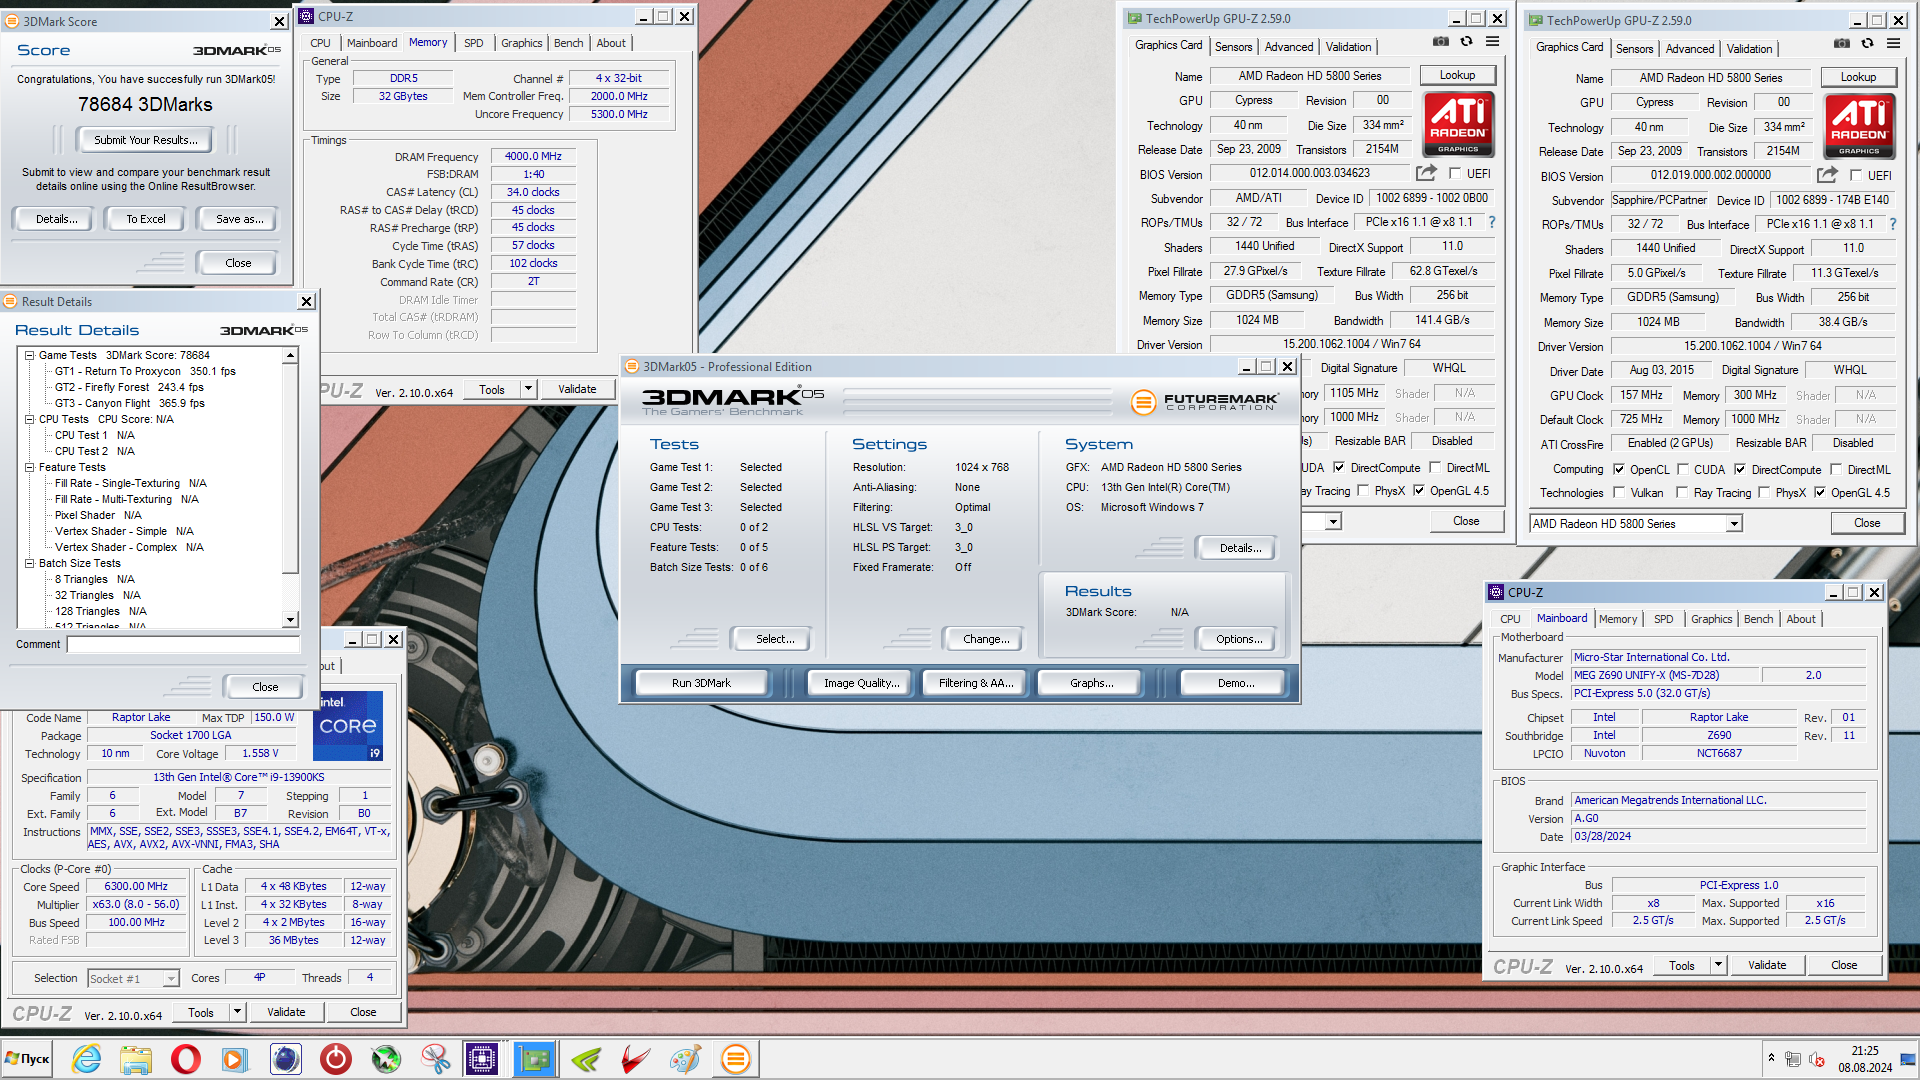
Task: Click bus interface help icon, right GPU-Z
Action: [x=1893, y=224]
